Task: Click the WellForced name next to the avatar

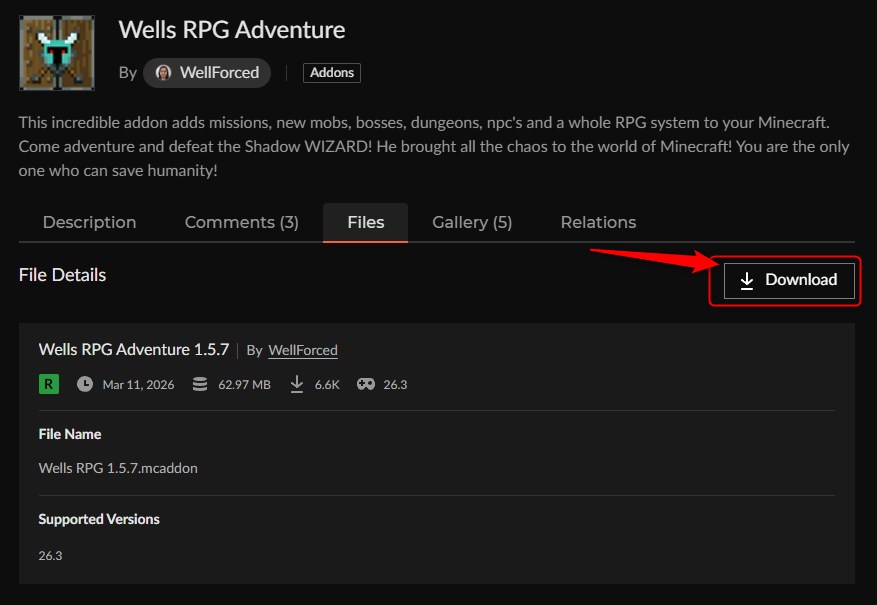Action: pyautogui.click(x=218, y=72)
